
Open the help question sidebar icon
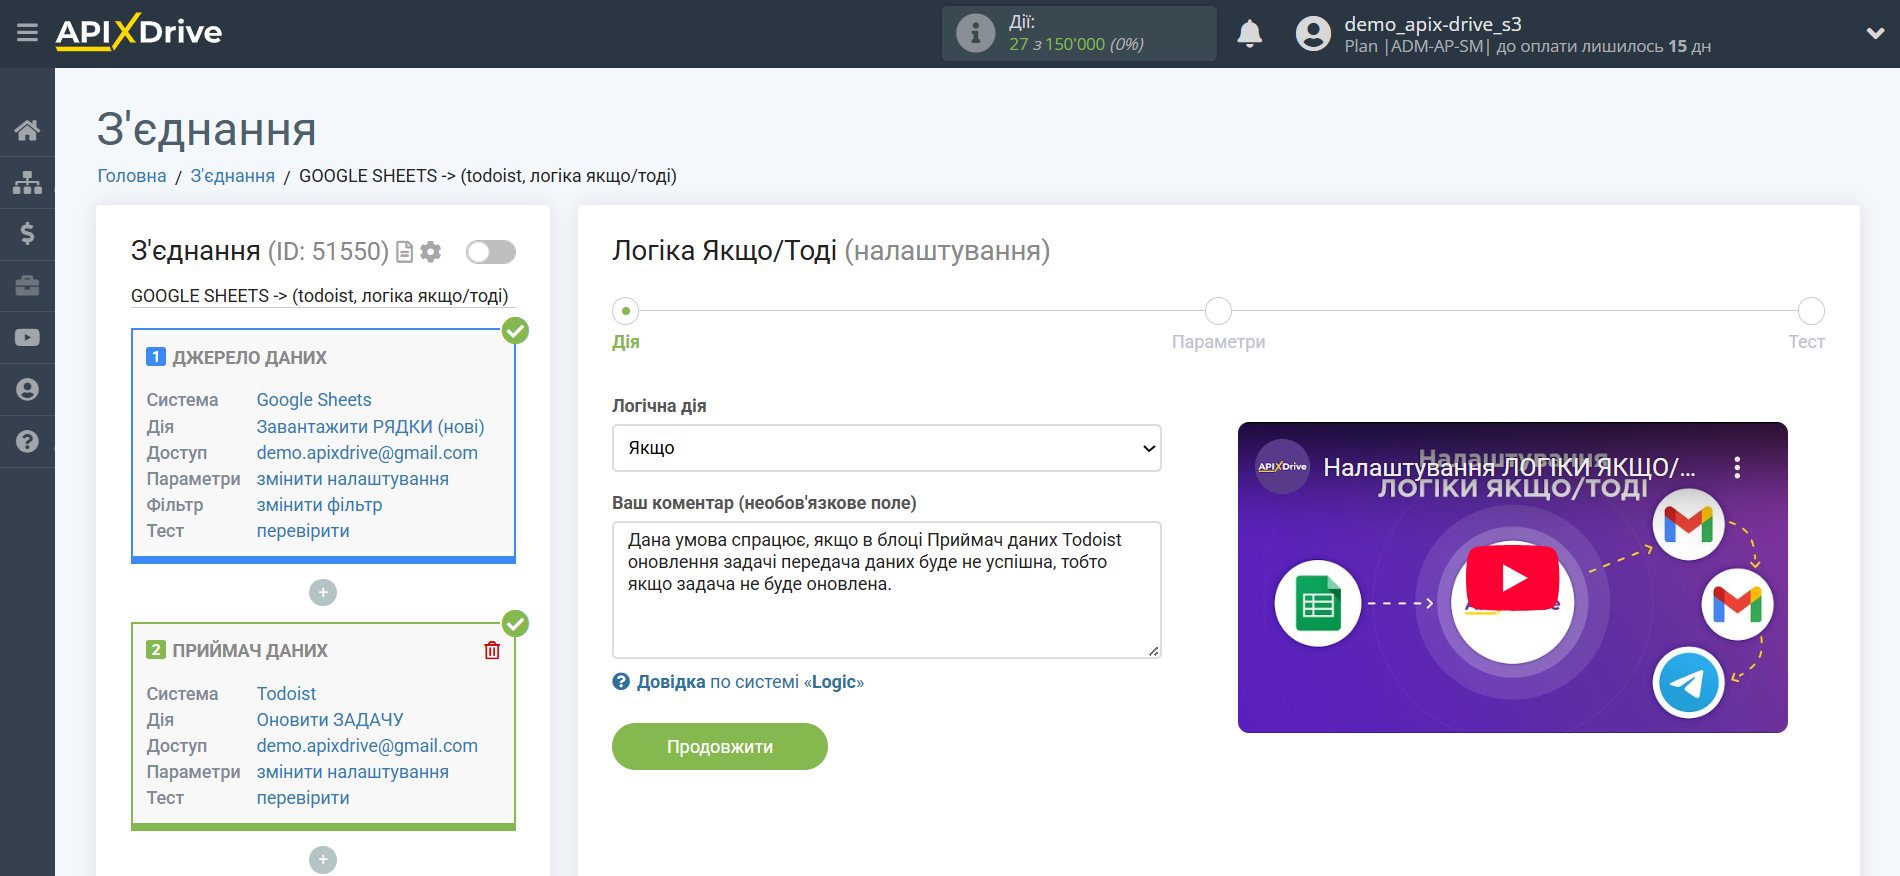tap(27, 442)
